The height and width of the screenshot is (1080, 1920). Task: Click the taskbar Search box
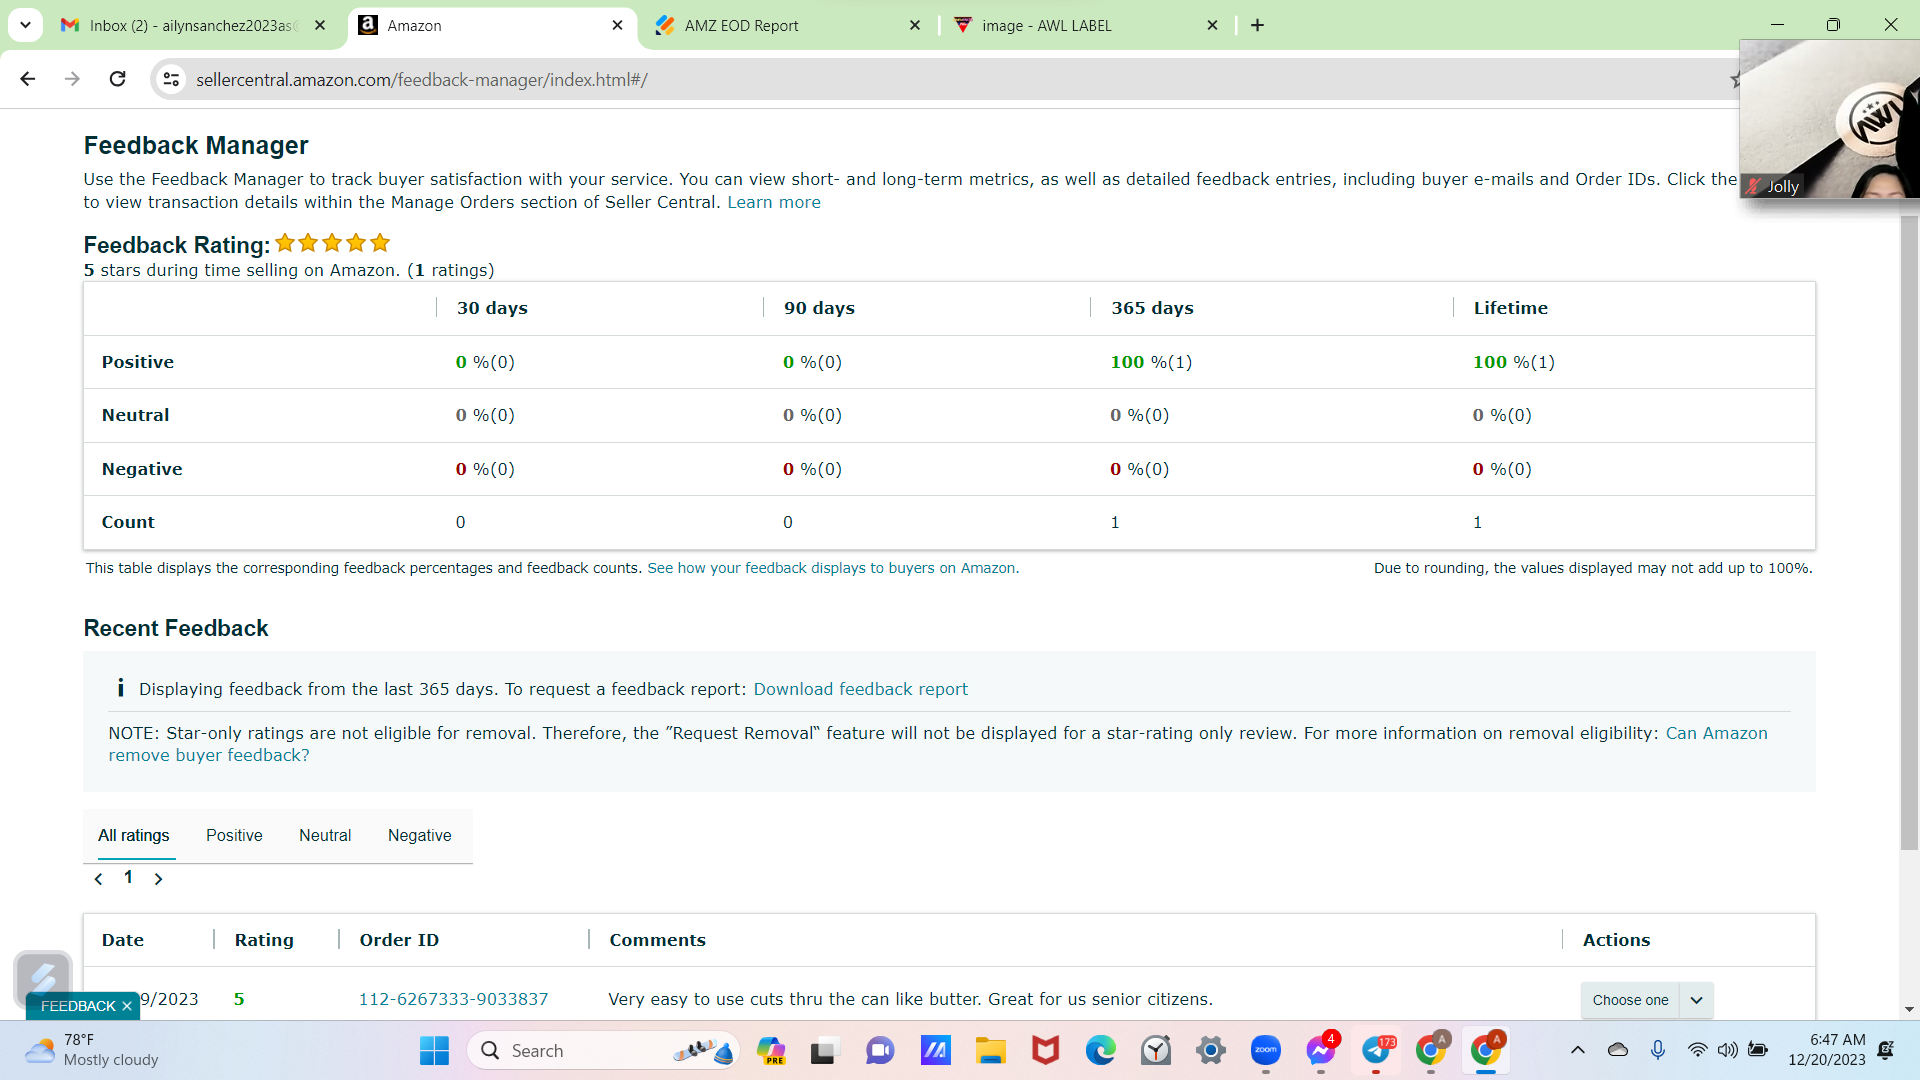pos(603,1051)
